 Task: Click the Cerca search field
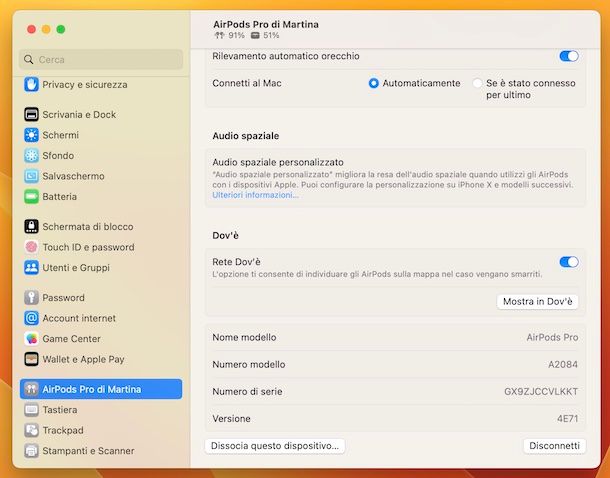(101, 60)
